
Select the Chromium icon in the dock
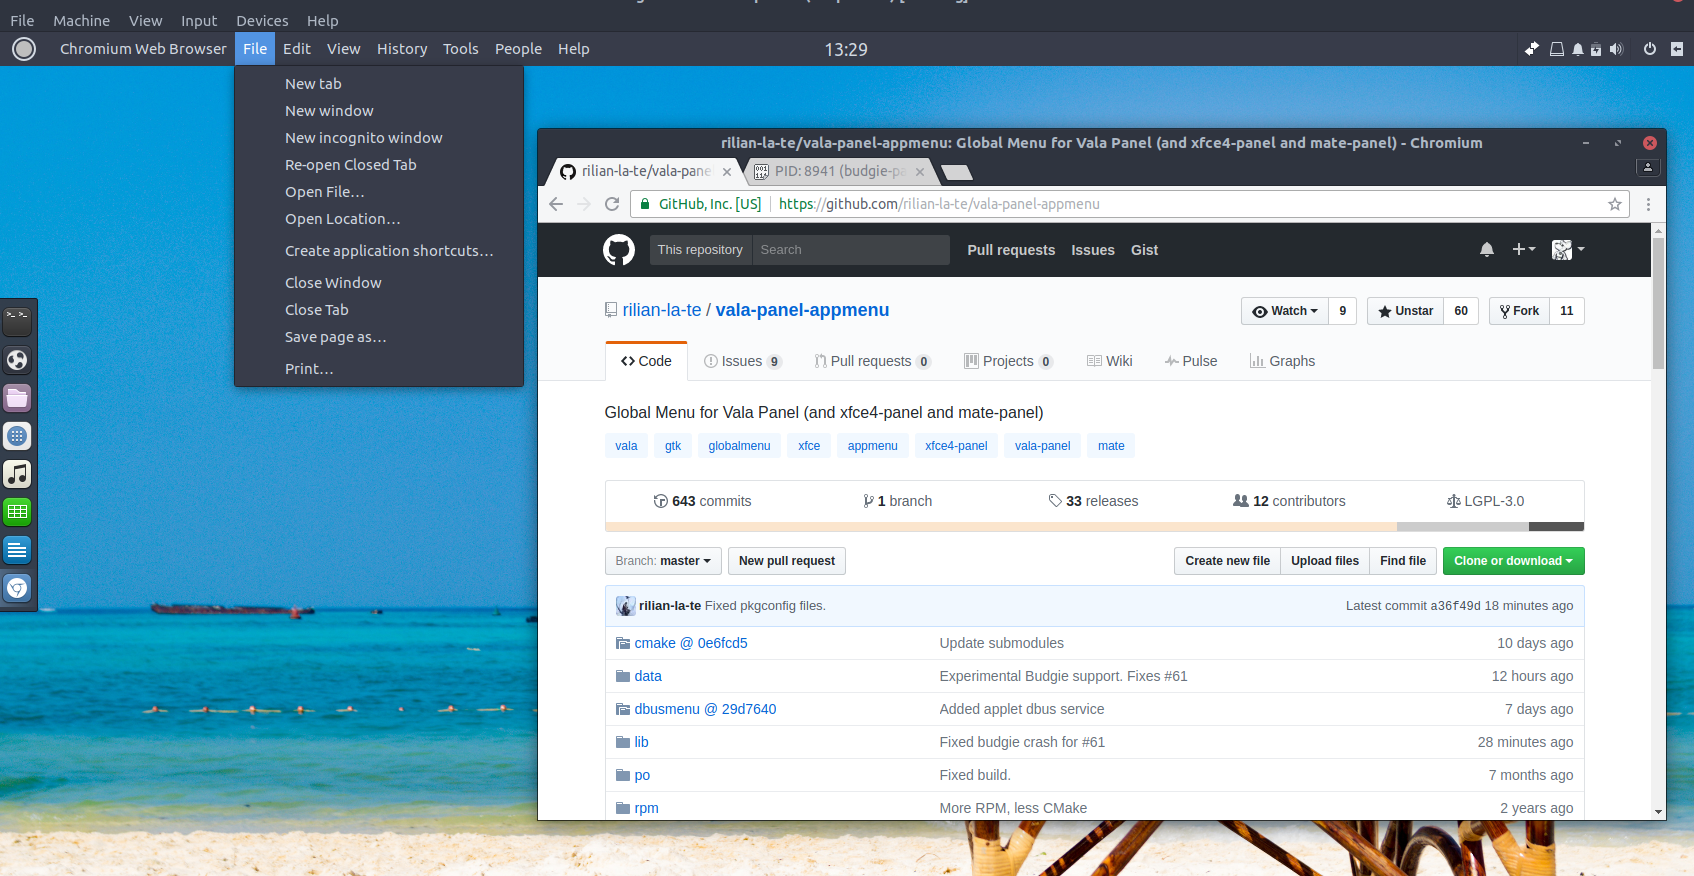(x=17, y=588)
